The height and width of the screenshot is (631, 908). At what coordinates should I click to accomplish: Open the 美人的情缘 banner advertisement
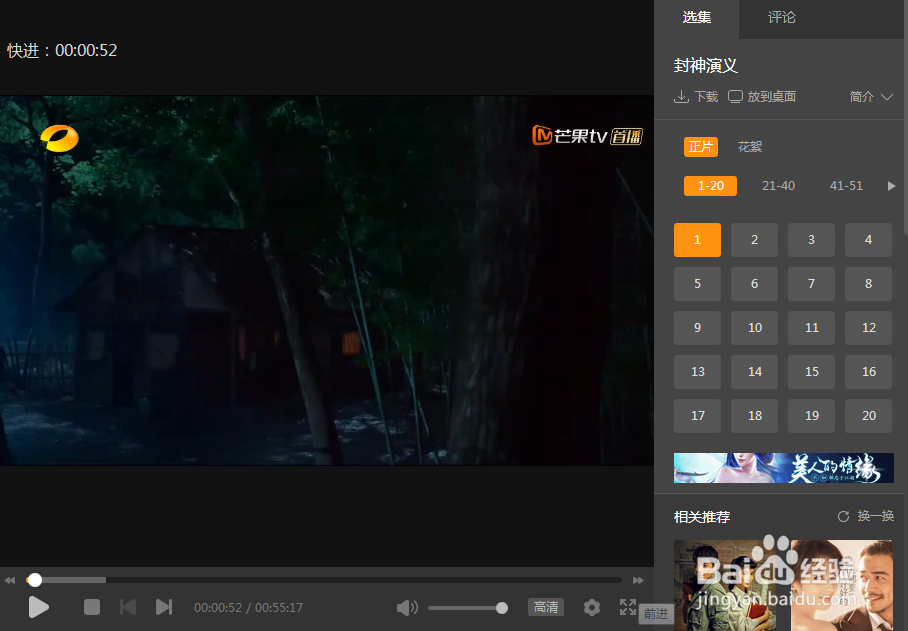(x=783, y=468)
